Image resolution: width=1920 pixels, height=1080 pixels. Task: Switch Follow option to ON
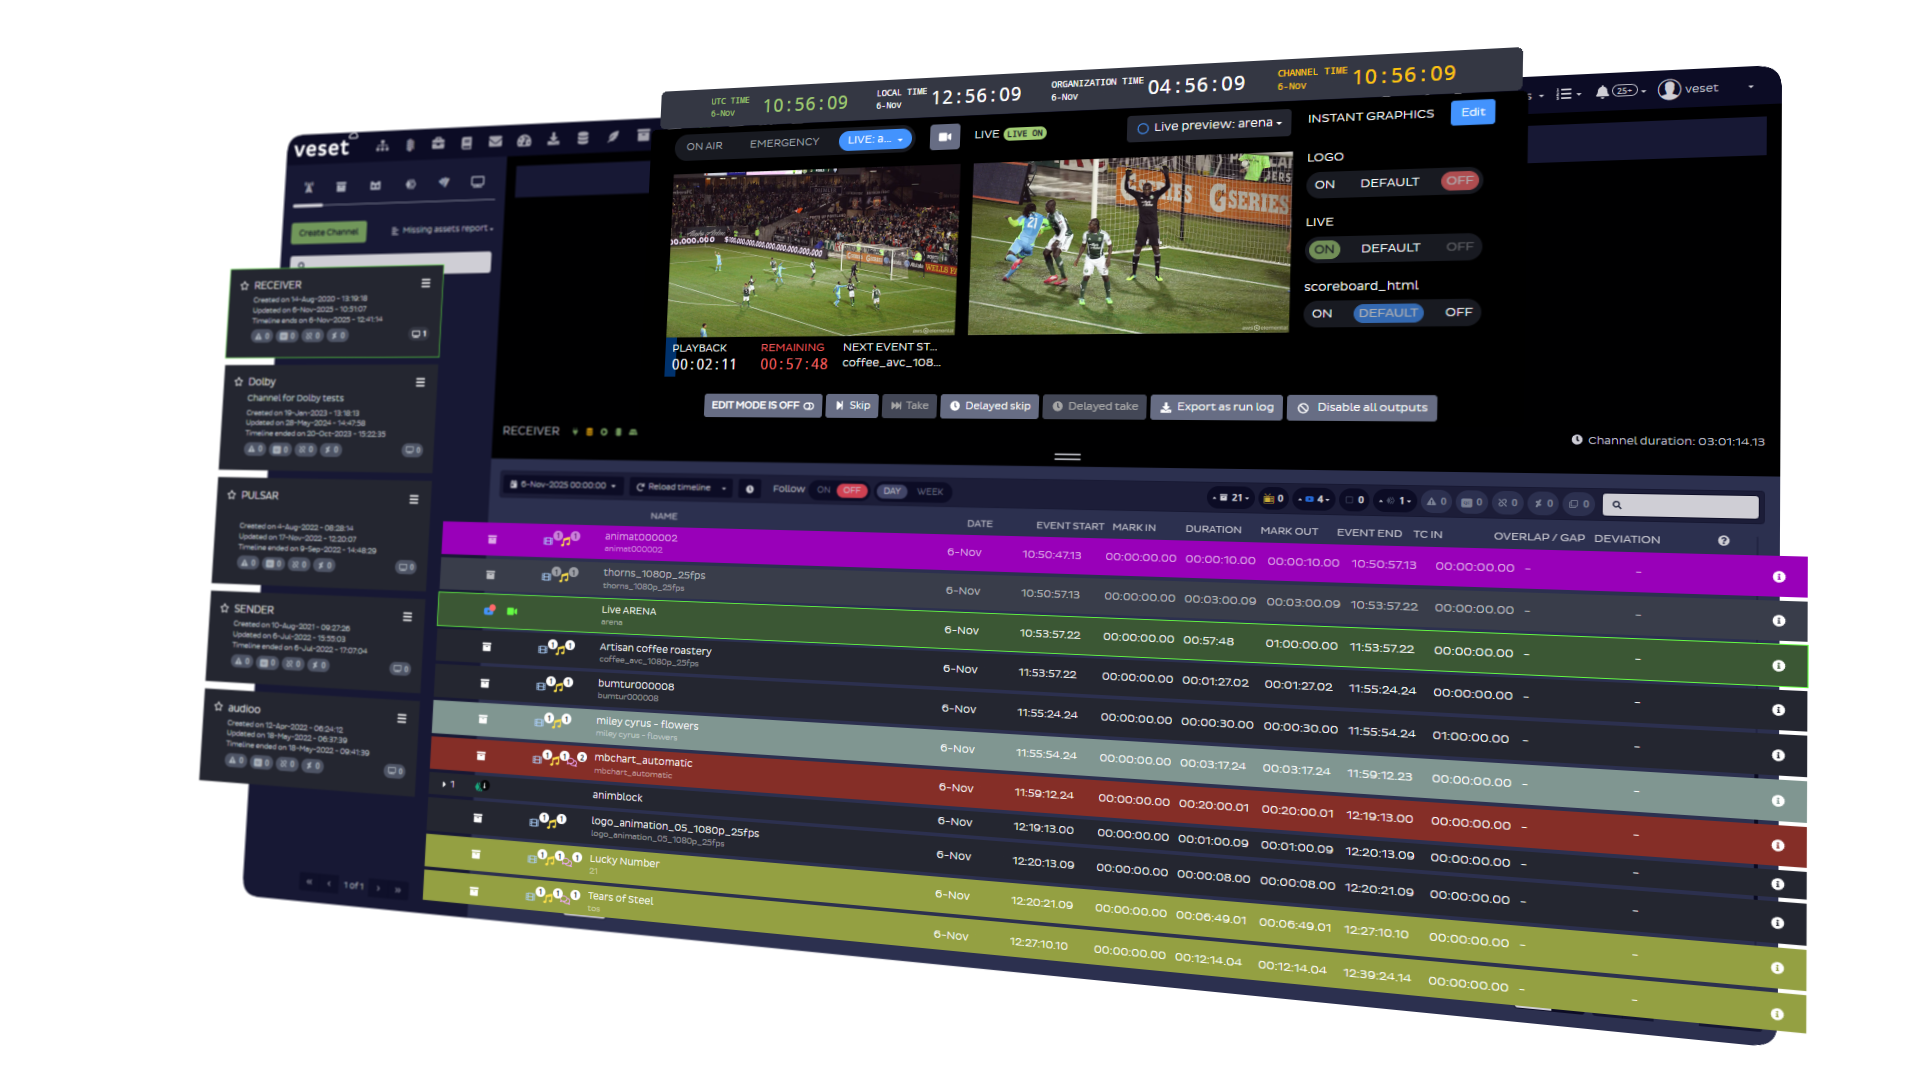(x=823, y=490)
